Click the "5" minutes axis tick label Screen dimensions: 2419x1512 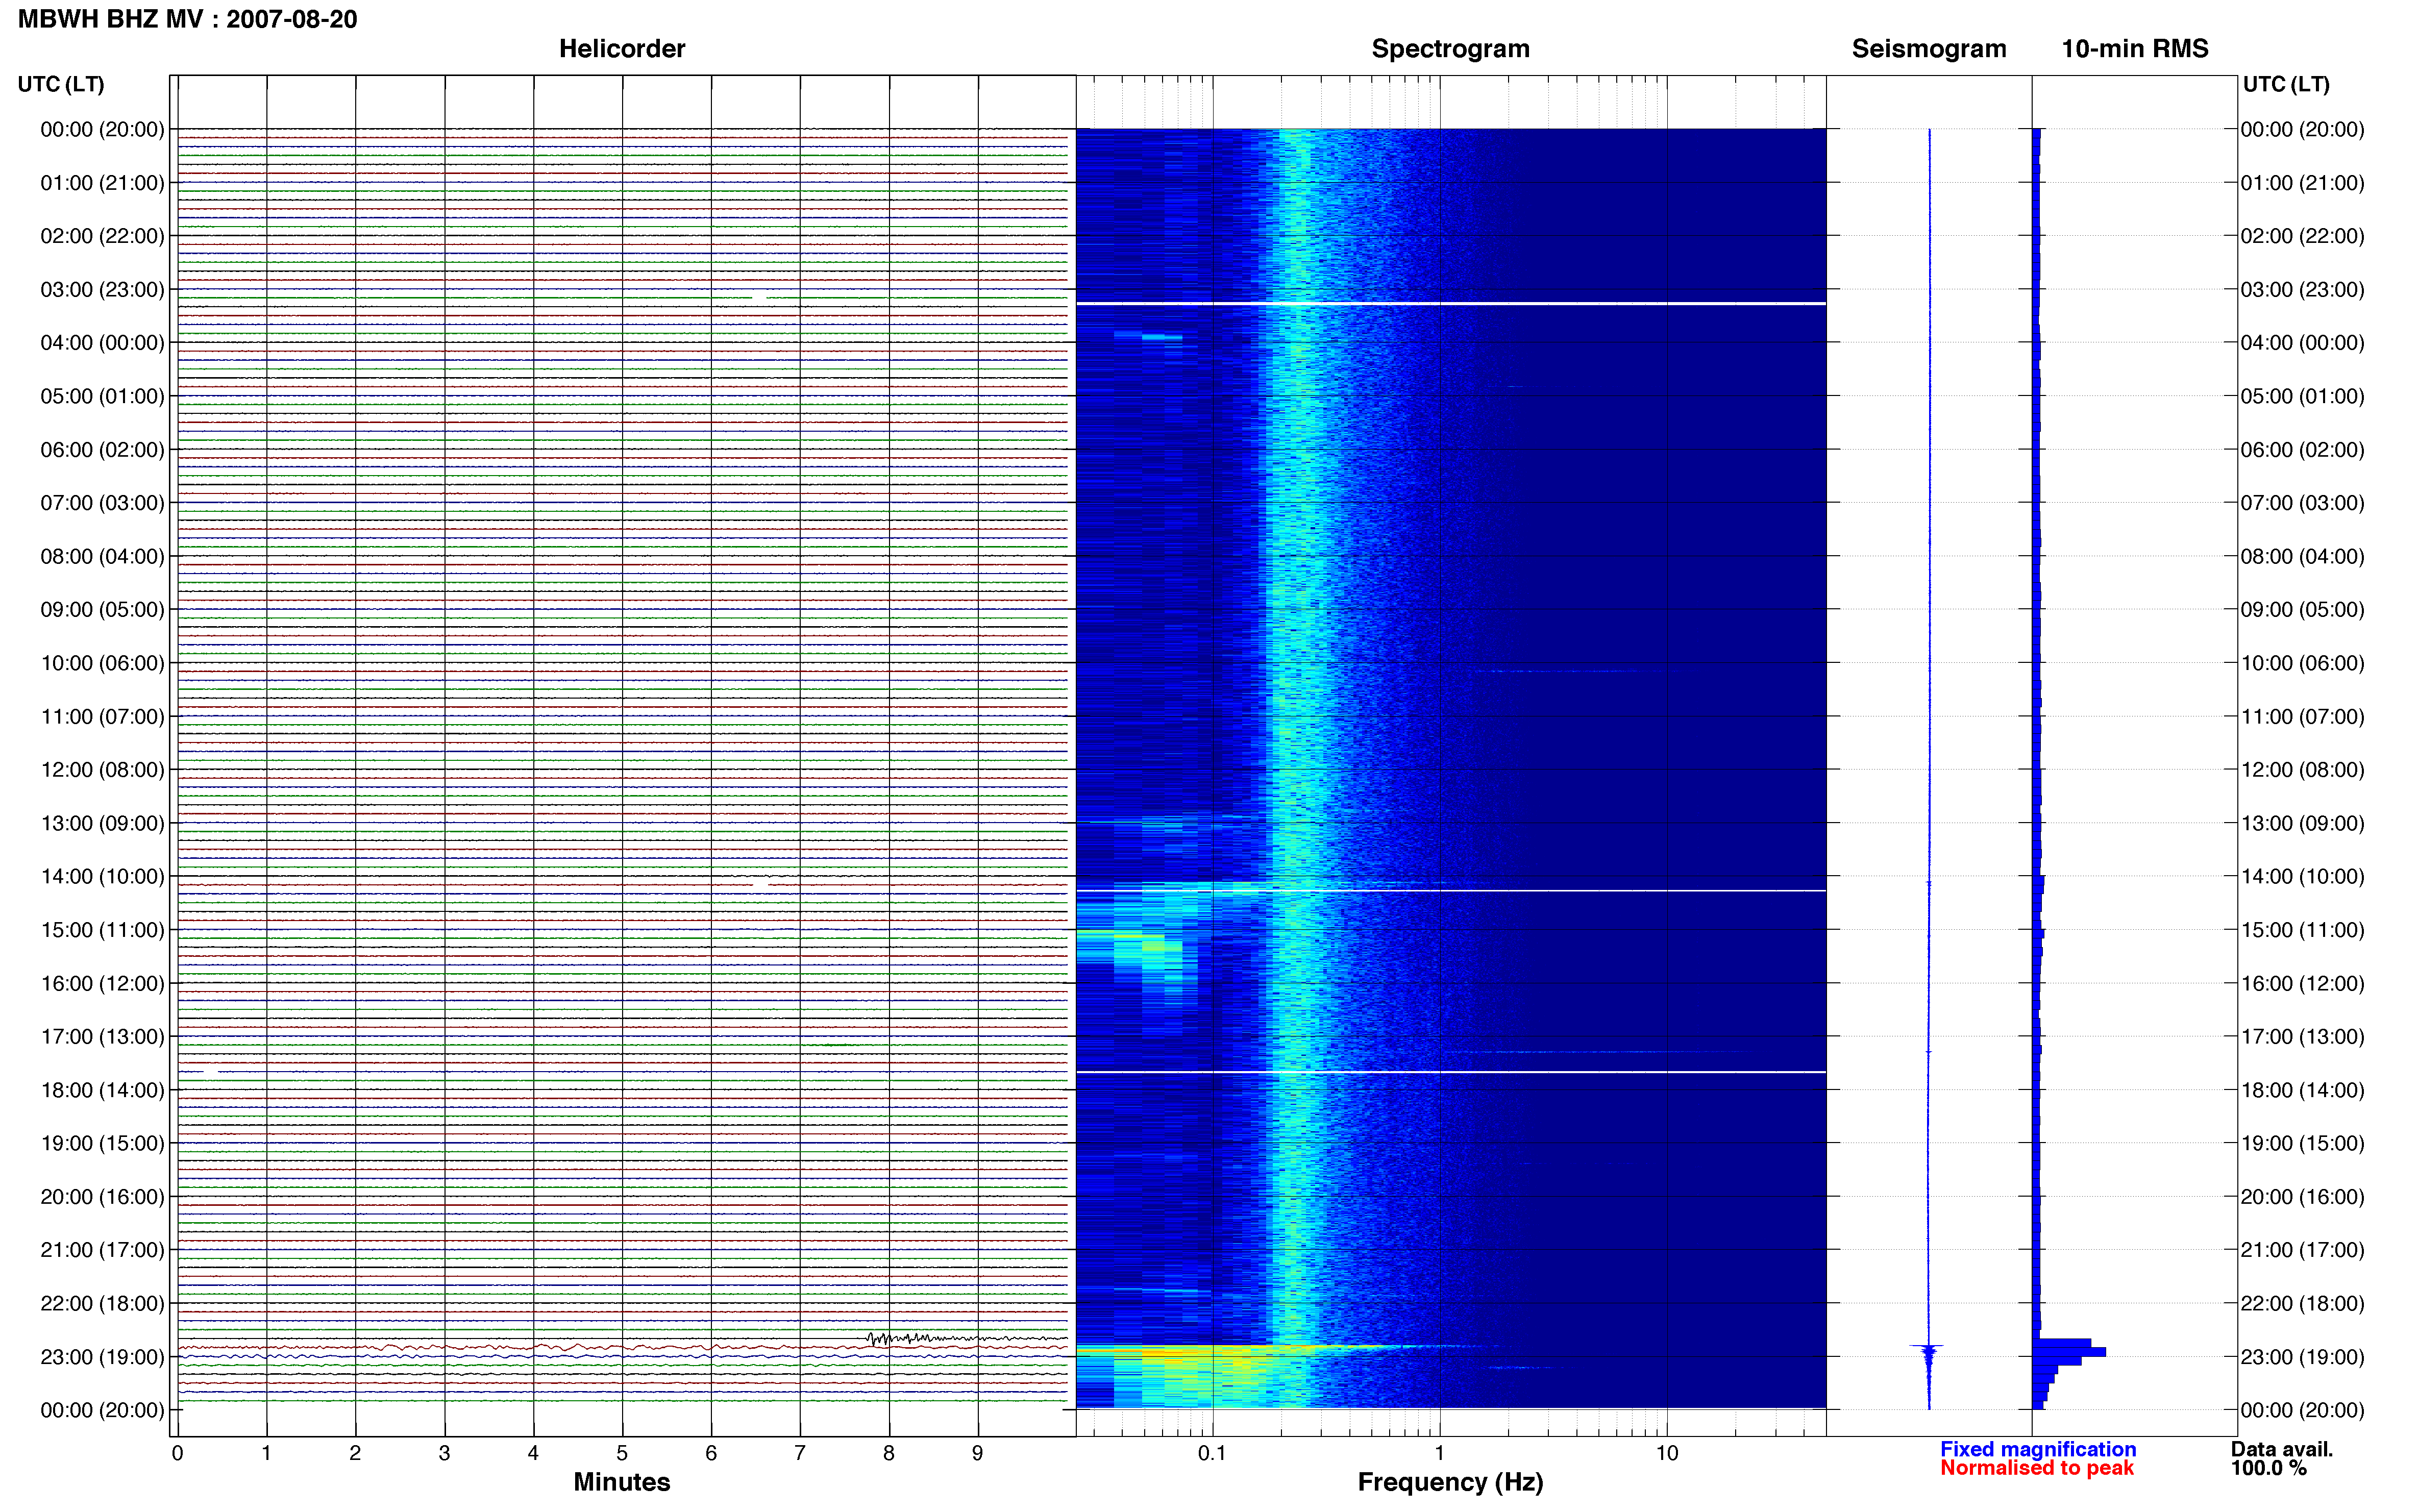point(622,1453)
